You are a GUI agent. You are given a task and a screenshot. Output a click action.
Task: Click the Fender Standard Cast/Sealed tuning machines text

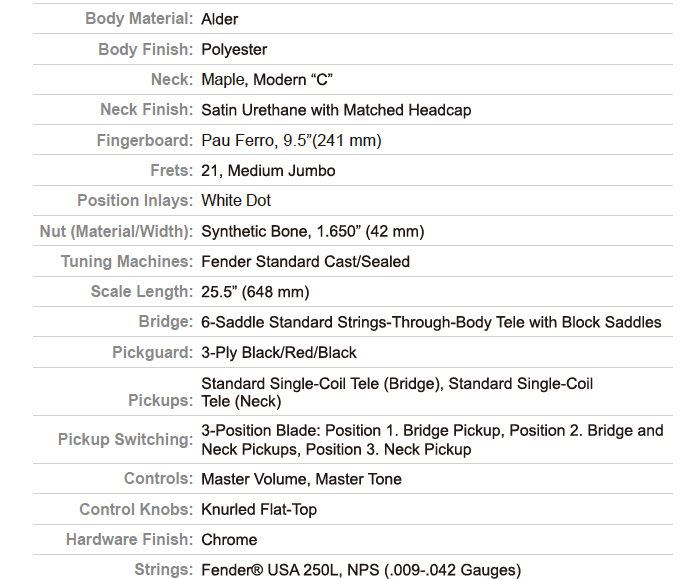(x=305, y=262)
